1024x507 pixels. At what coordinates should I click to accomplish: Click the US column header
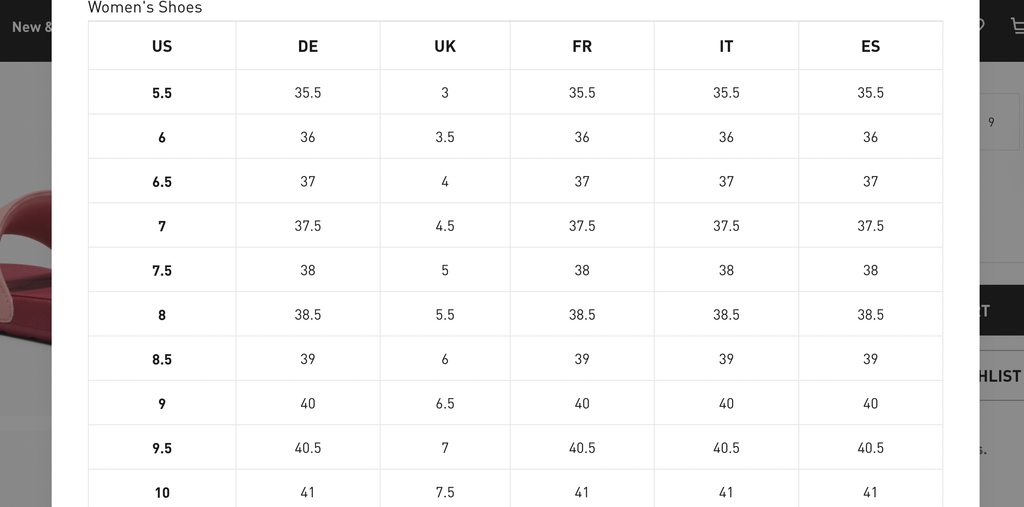[x=162, y=46]
